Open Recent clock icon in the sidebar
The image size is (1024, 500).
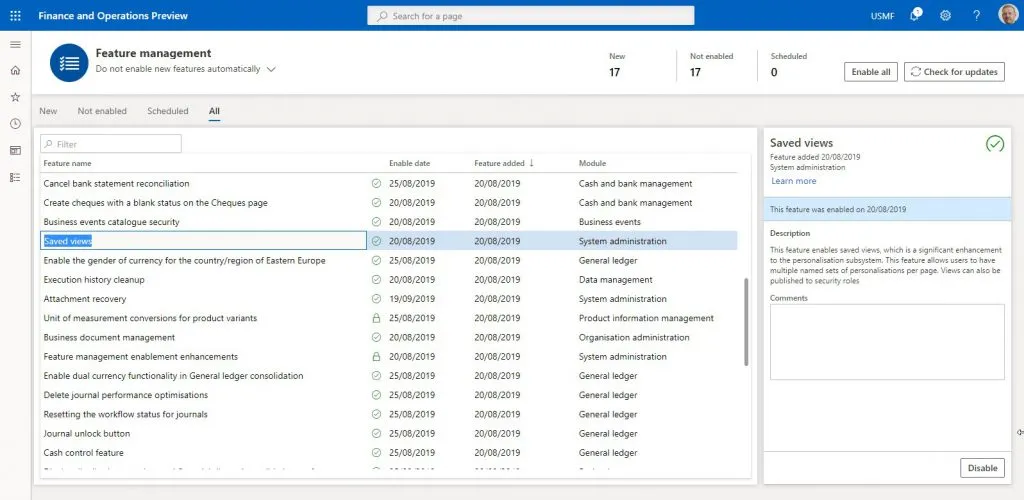[x=16, y=124]
